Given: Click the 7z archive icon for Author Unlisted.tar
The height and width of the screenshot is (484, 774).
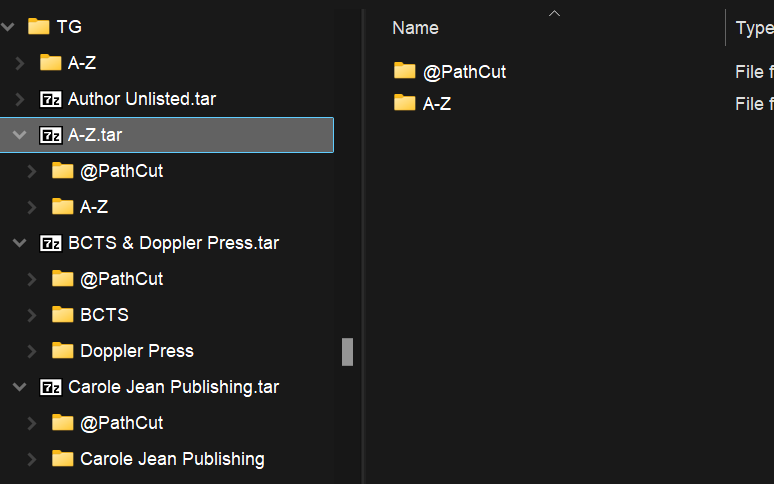Looking at the screenshot, I should pyautogui.click(x=50, y=99).
